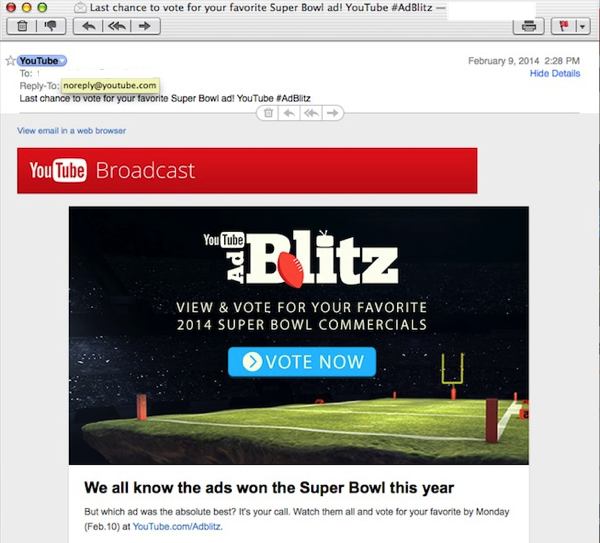Print the email using the printer icon
600x543 pixels.
528,26
